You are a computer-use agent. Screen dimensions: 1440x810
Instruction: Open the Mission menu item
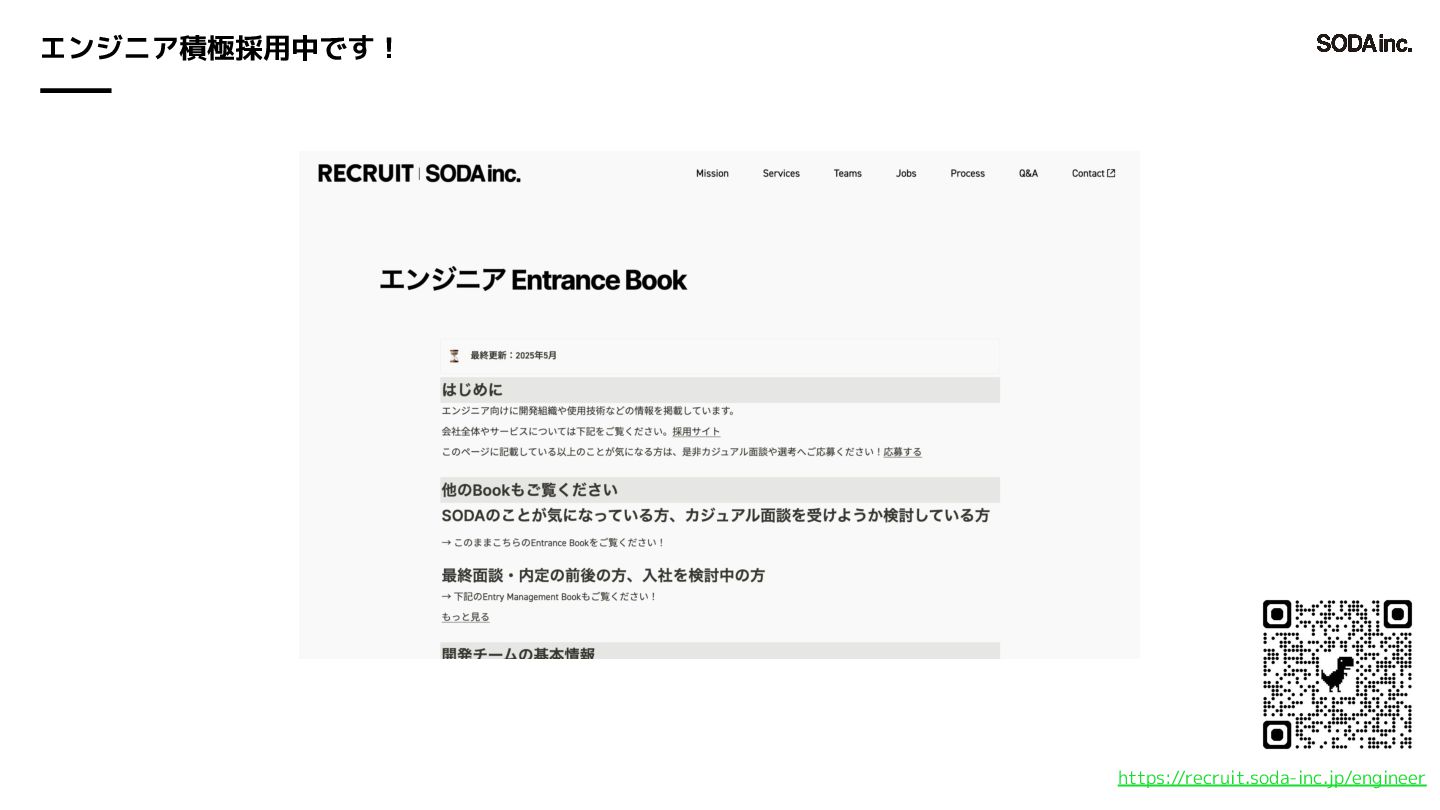click(x=712, y=173)
